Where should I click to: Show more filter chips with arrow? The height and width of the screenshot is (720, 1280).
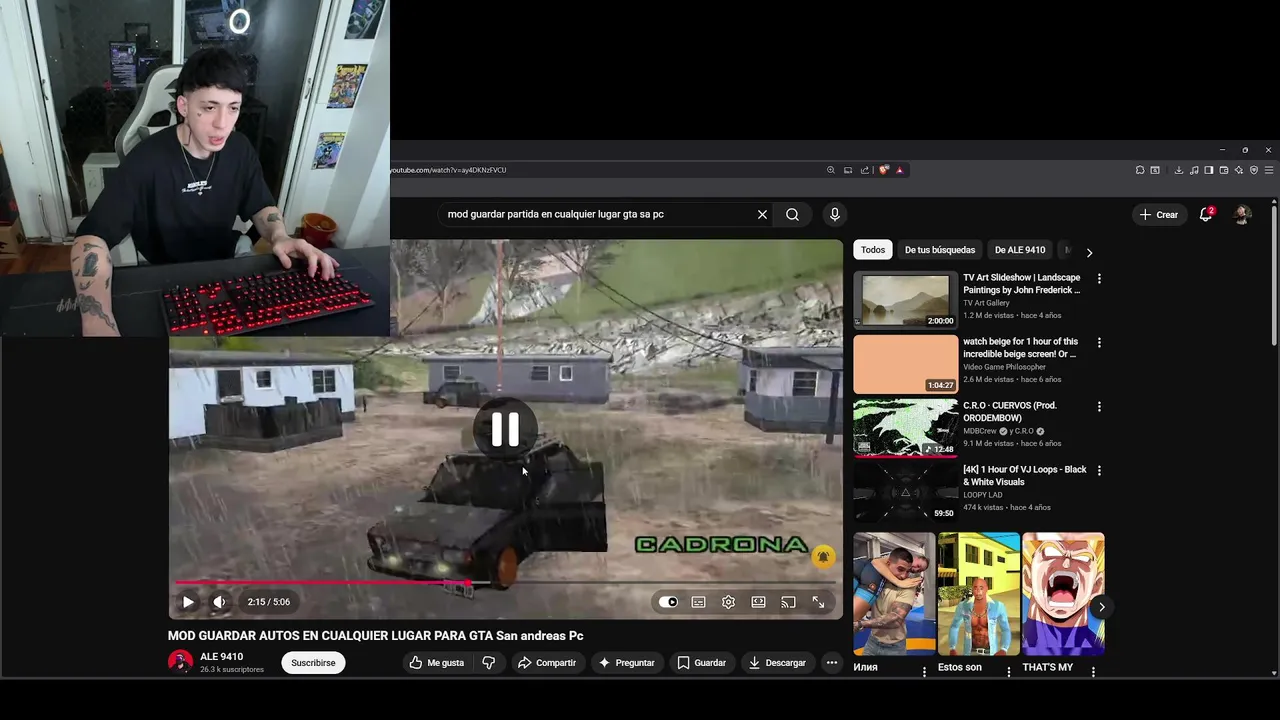pos(1089,252)
